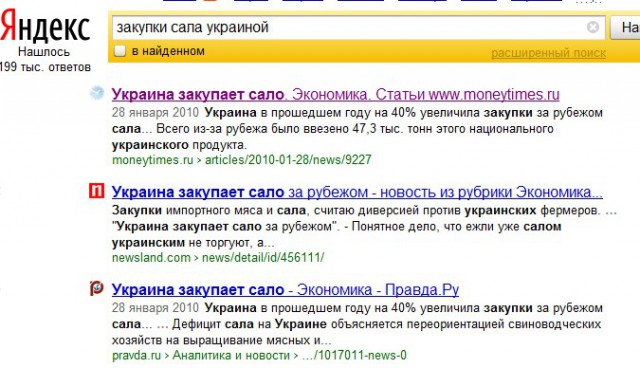The height and width of the screenshot is (368, 640).
Task: Click the 'news/detail/id/456111/' URL path
Action: pos(263,258)
